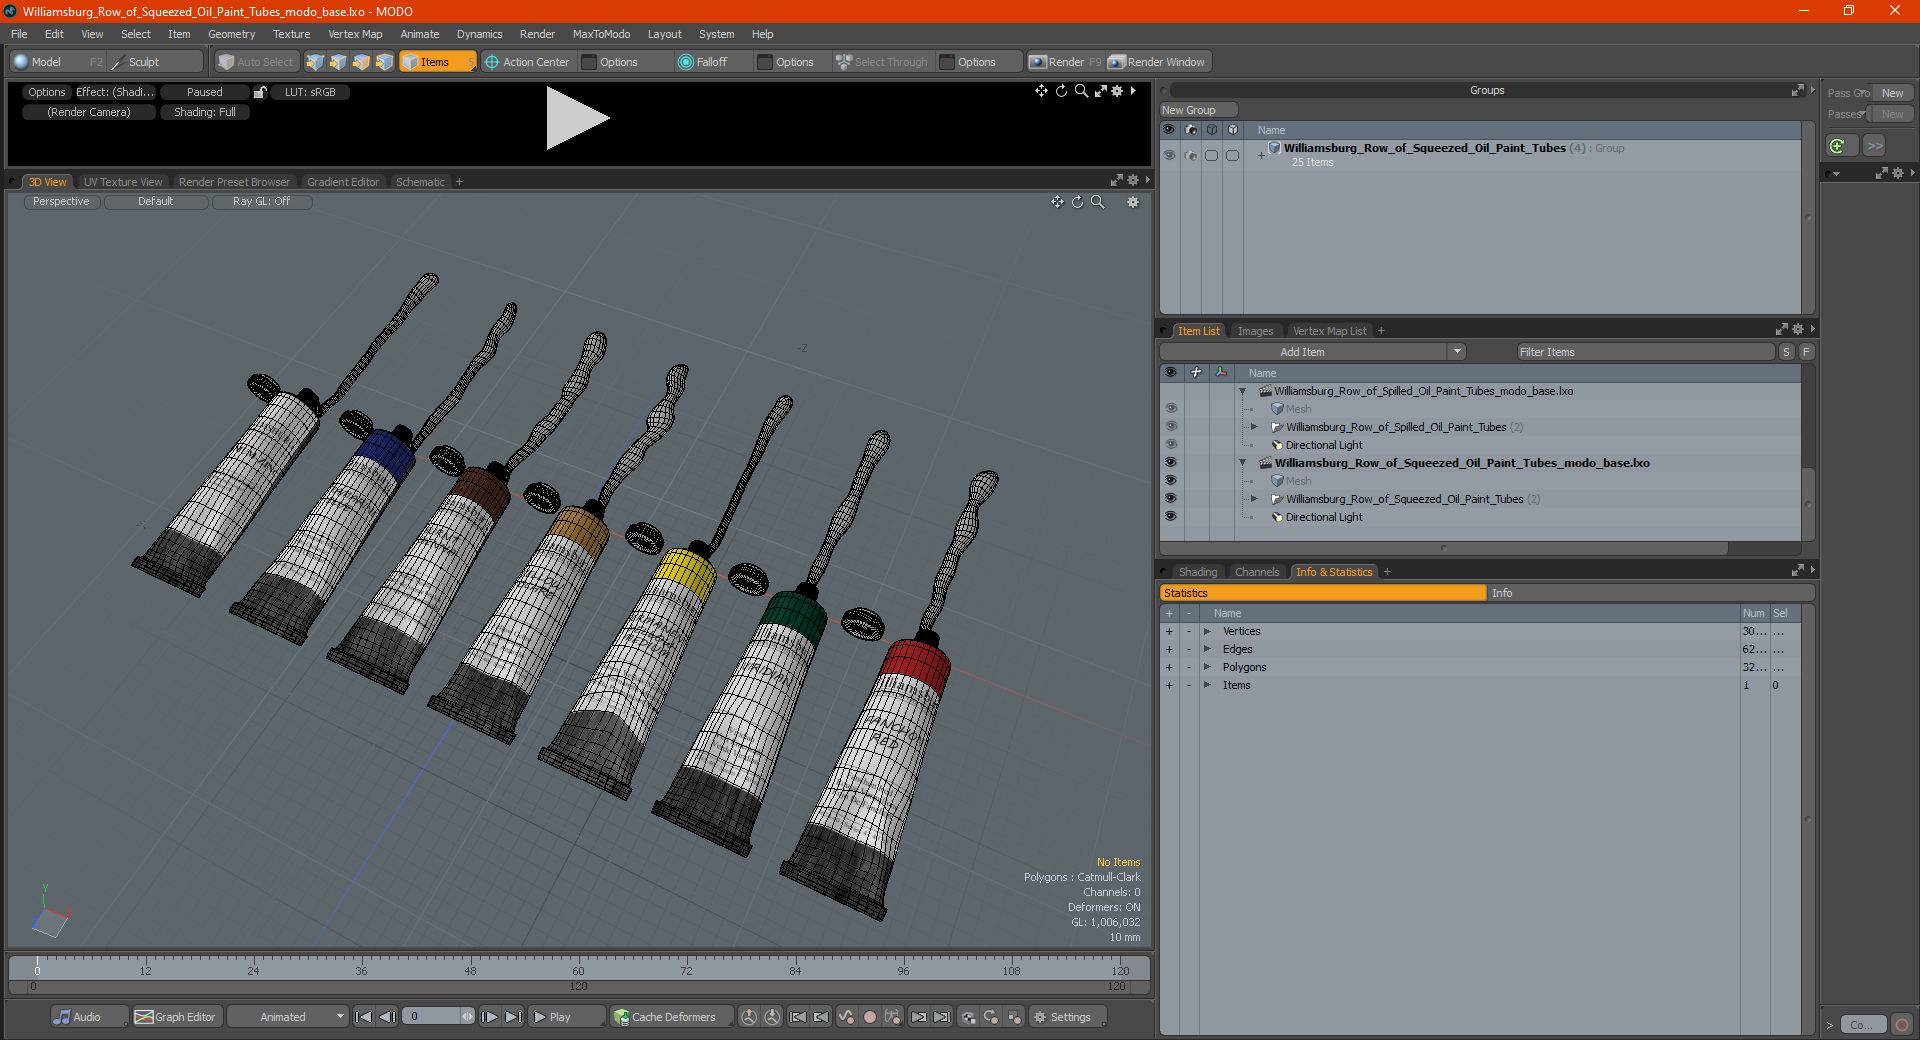The image size is (1920, 1040).
Task: Click the Falloff tool icon
Action: point(685,62)
